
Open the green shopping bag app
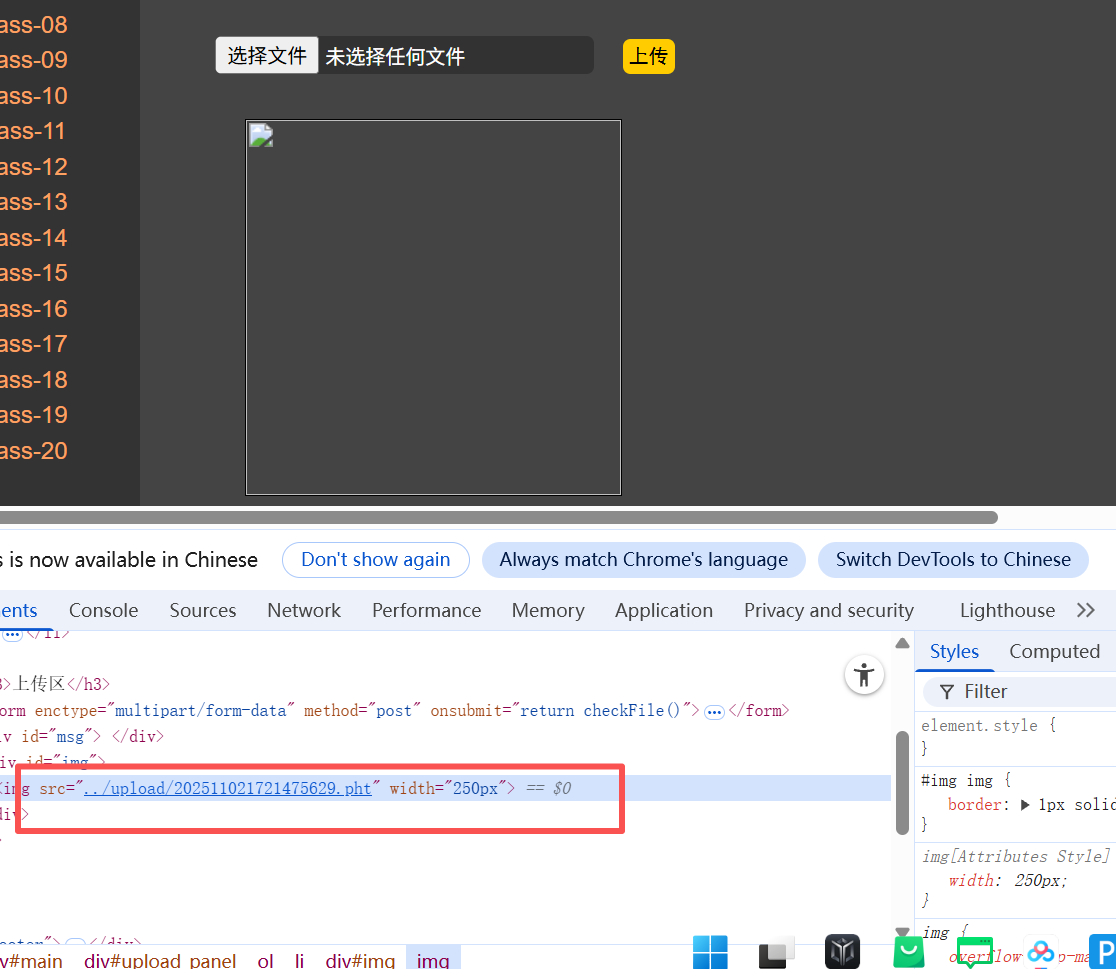908,953
